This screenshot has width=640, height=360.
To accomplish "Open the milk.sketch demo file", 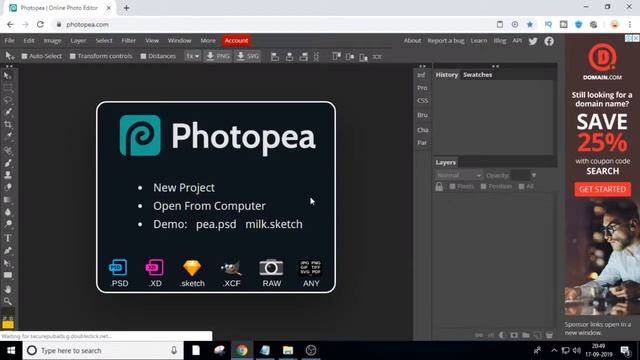I will [274, 224].
